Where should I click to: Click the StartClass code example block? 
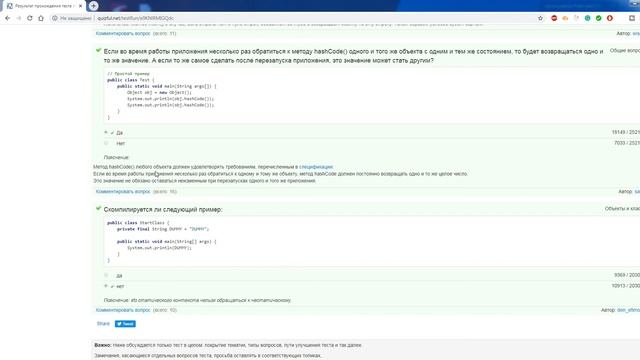[x=371, y=242]
